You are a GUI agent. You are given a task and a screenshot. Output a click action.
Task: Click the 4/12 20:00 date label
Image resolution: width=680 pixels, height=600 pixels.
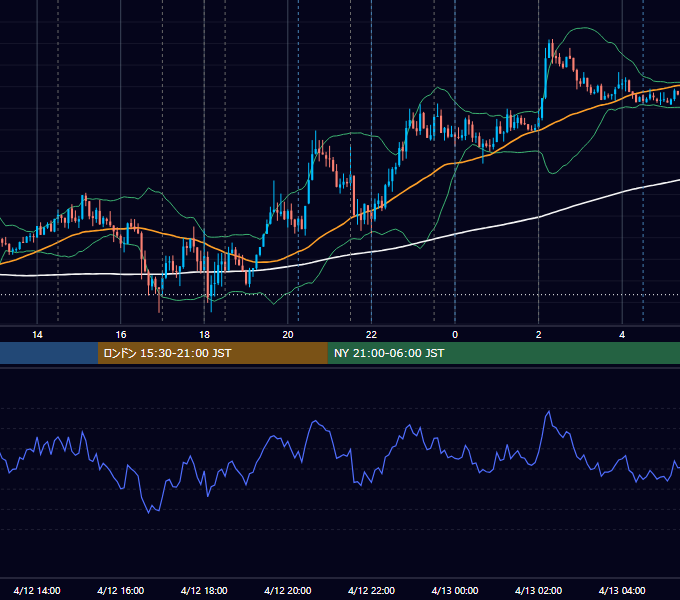click(x=288, y=590)
